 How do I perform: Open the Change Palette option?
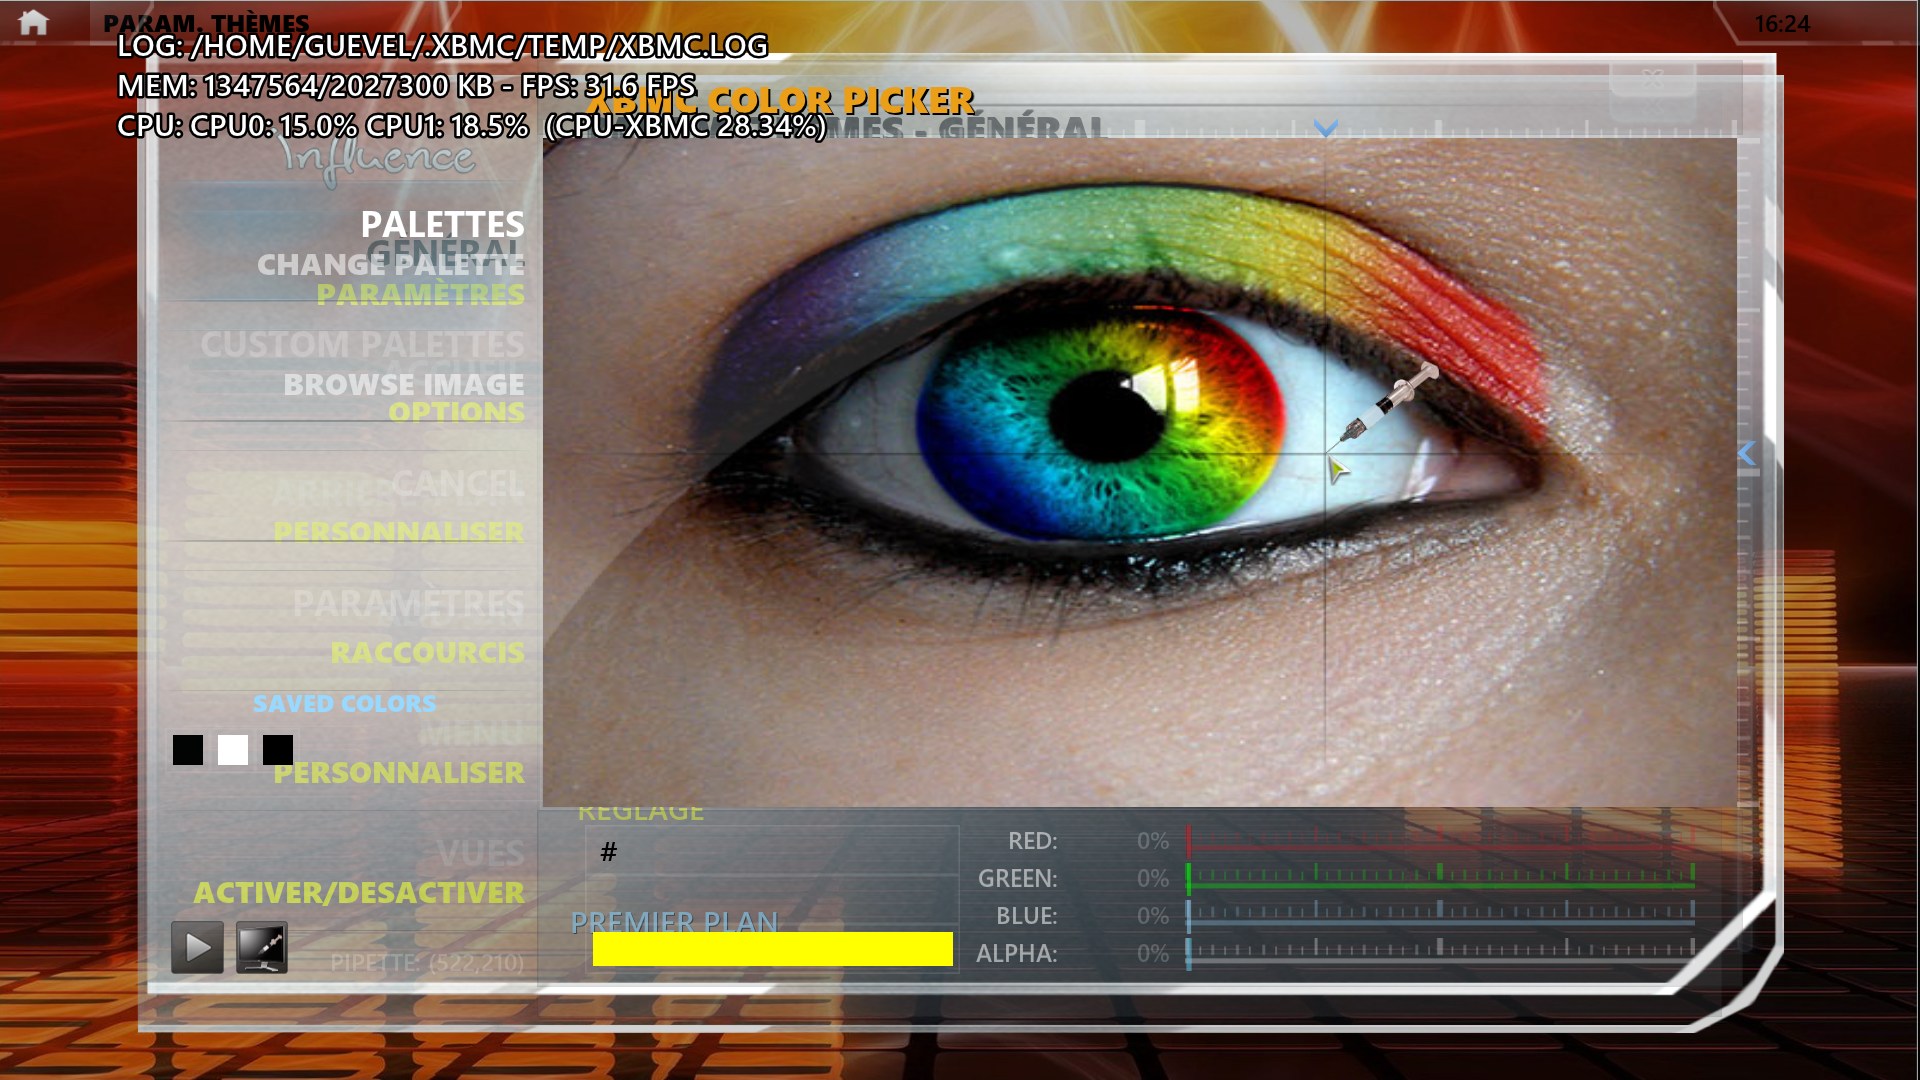pos(390,265)
